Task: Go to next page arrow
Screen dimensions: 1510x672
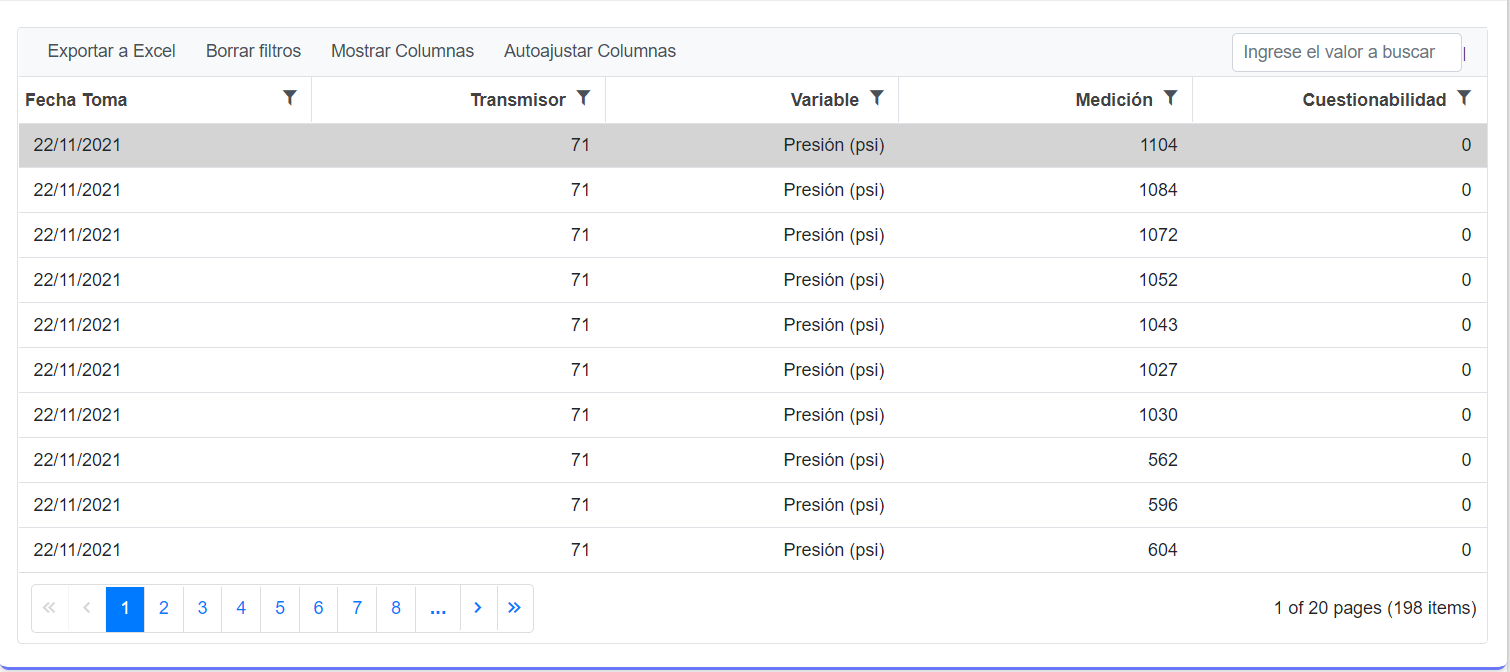Action: [x=478, y=608]
